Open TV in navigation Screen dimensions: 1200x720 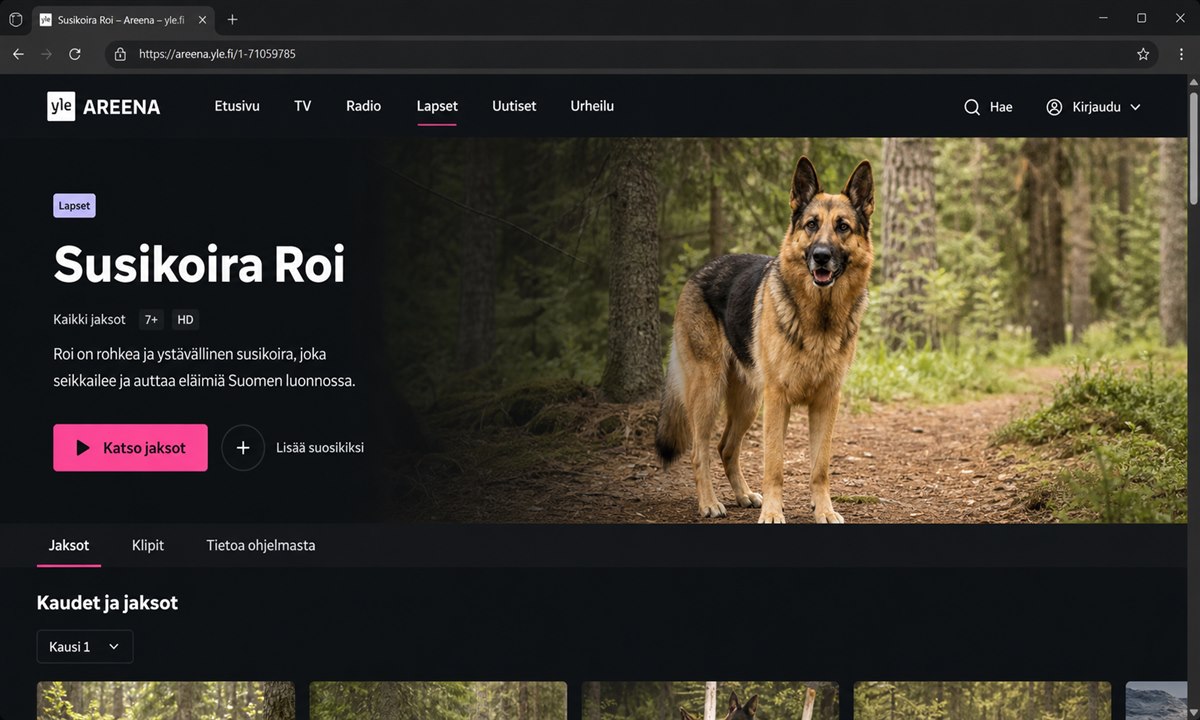(303, 106)
